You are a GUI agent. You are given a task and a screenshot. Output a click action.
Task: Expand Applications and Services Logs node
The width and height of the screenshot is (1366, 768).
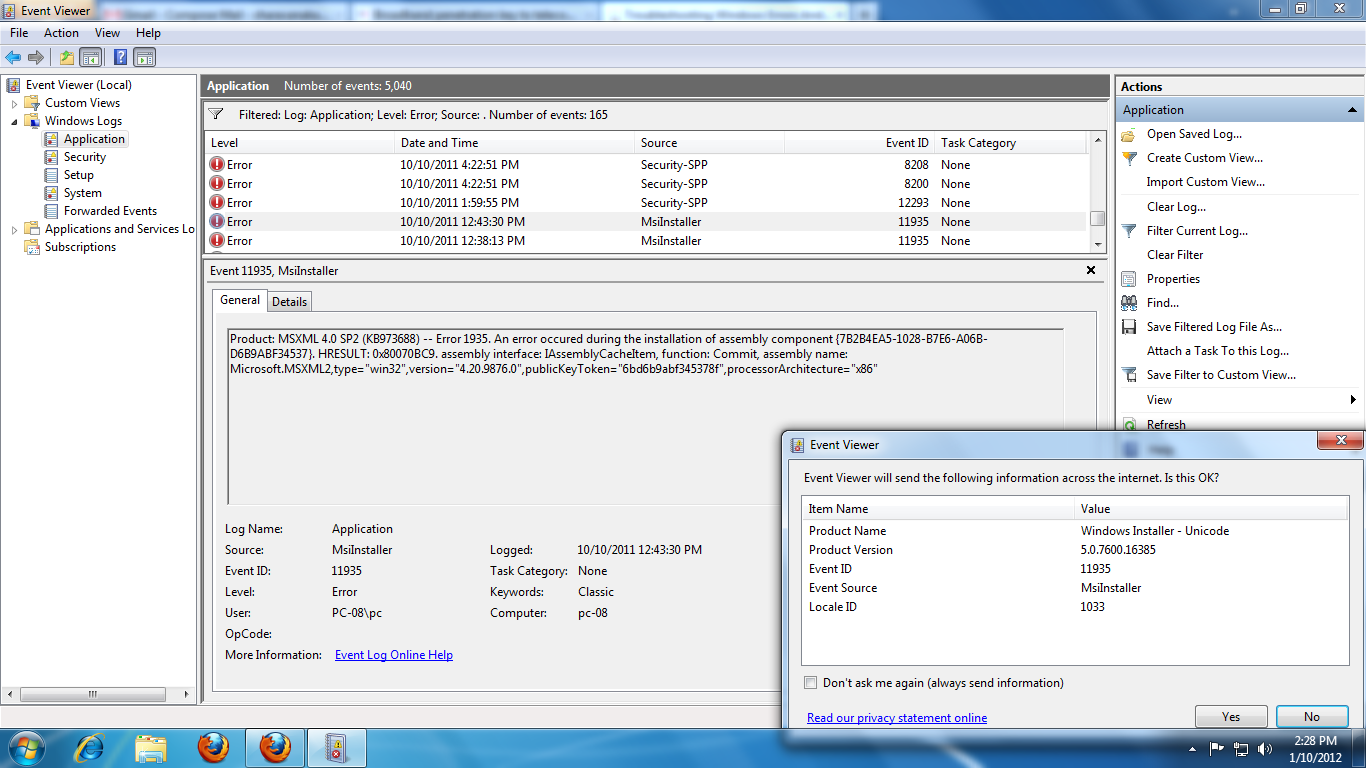[x=15, y=229]
